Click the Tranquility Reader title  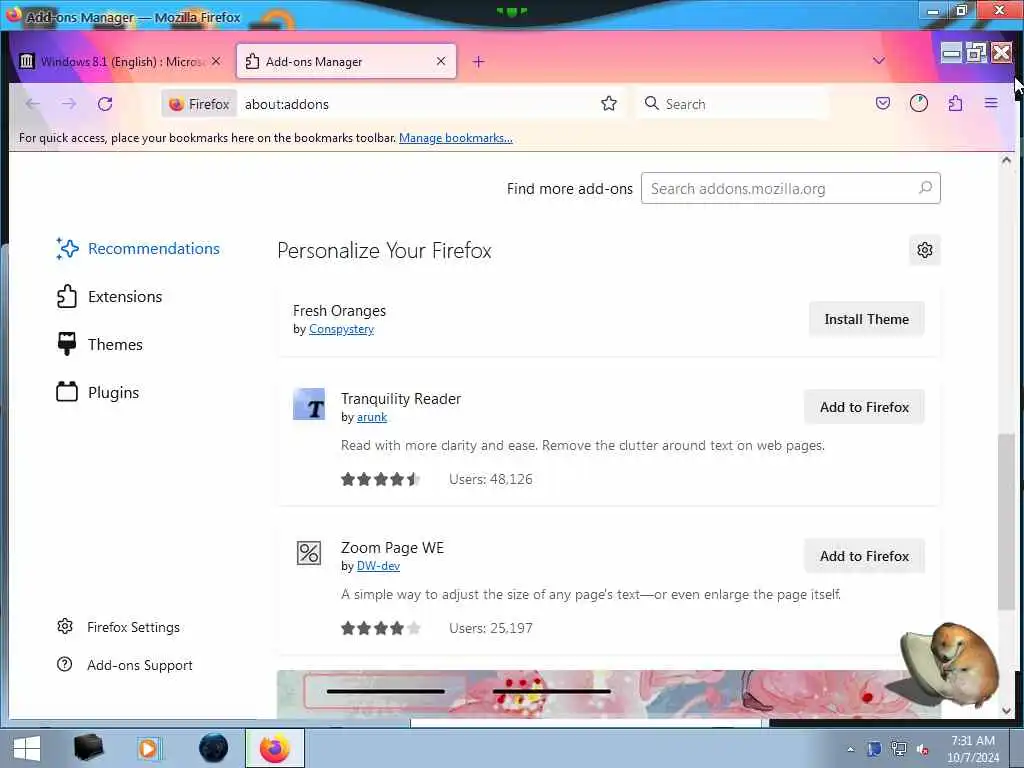(x=401, y=399)
